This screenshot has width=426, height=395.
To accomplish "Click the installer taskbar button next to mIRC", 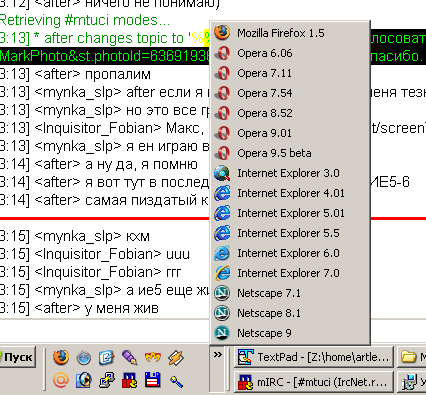I will click(x=412, y=382).
